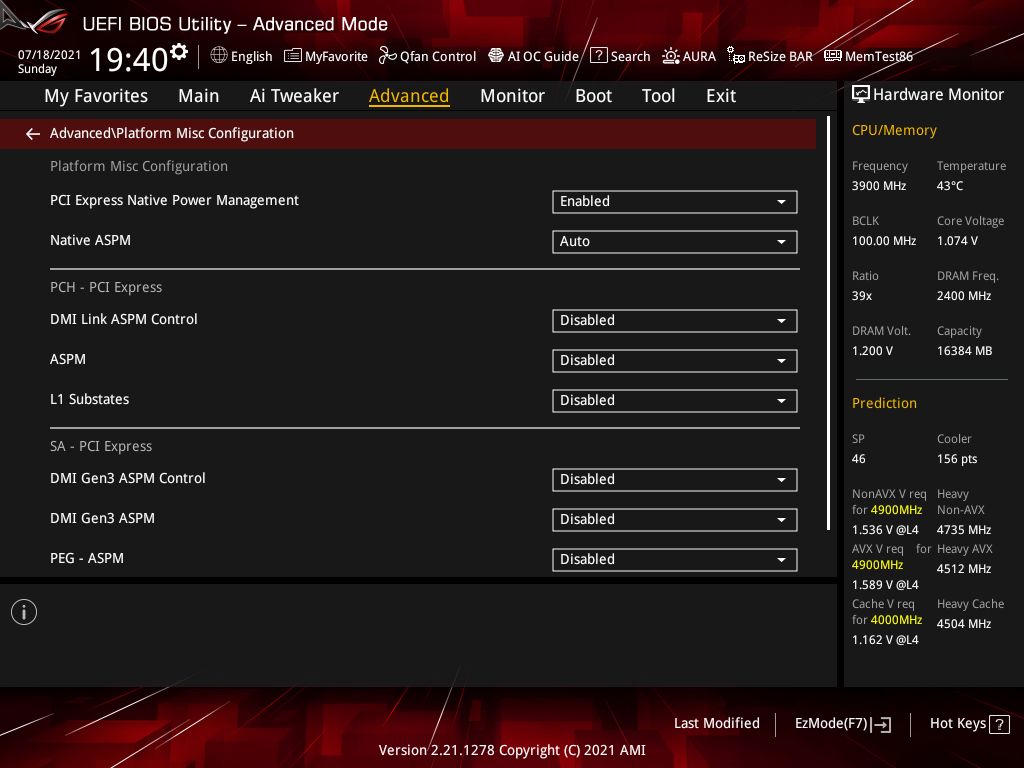The width and height of the screenshot is (1024, 768).
Task: Open the DMI Link ASPM Control dropdown
Action: click(x=674, y=320)
